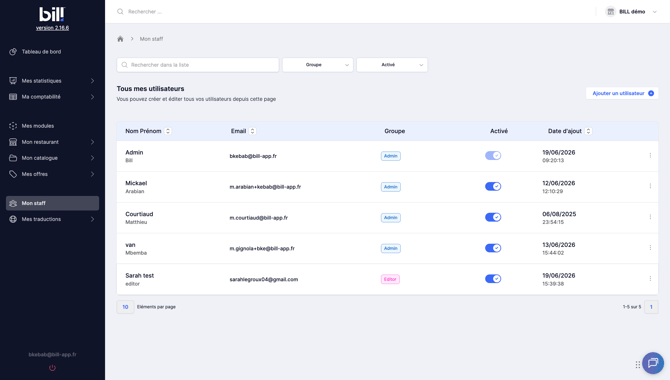Click bkebab@bill-app.fr at sidebar bottom
The image size is (670, 380).
coord(52,354)
